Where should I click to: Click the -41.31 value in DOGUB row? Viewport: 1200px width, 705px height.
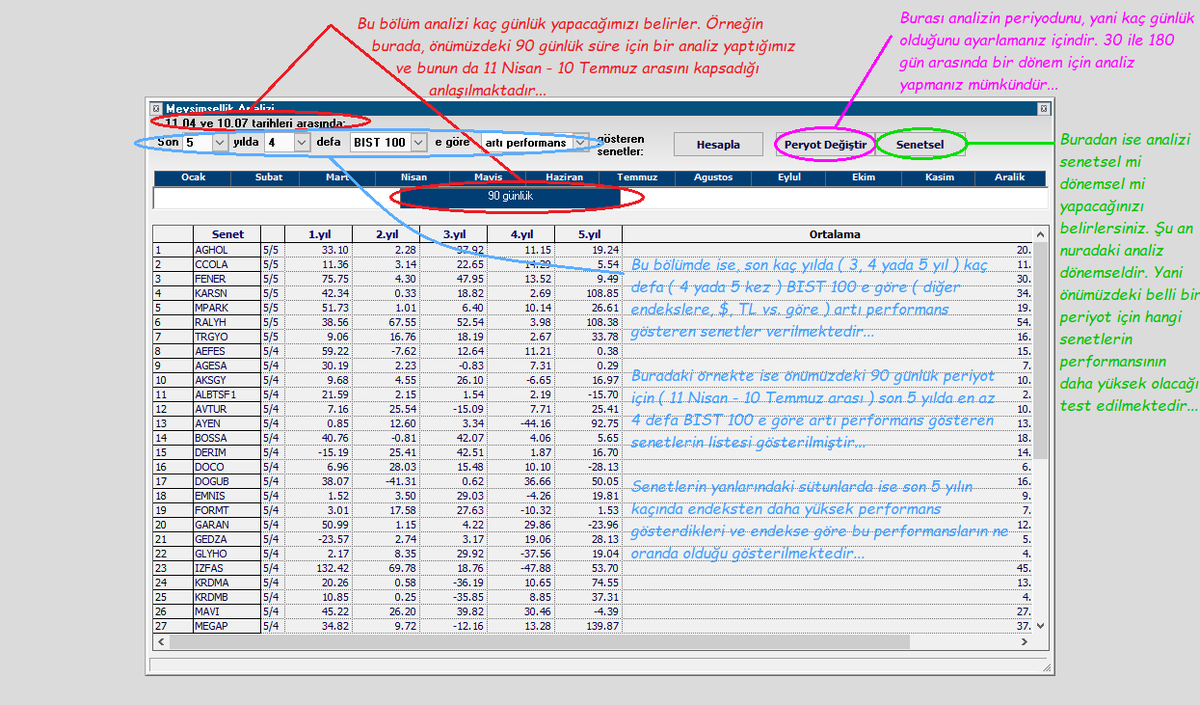[x=400, y=481]
